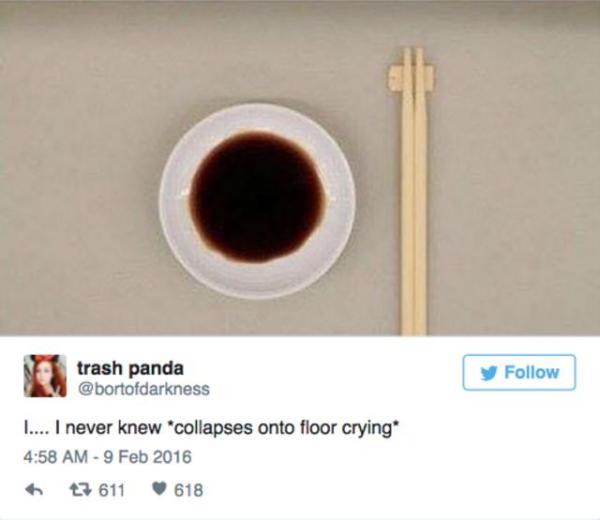
Task: View the 611 retweets count
Action: 112,490
